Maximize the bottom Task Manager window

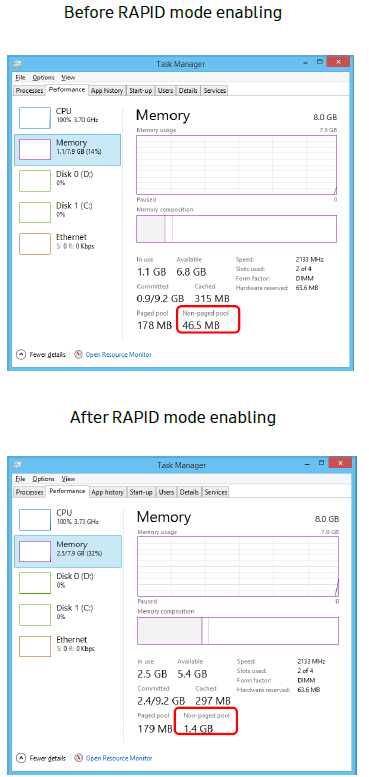point(320,464)
